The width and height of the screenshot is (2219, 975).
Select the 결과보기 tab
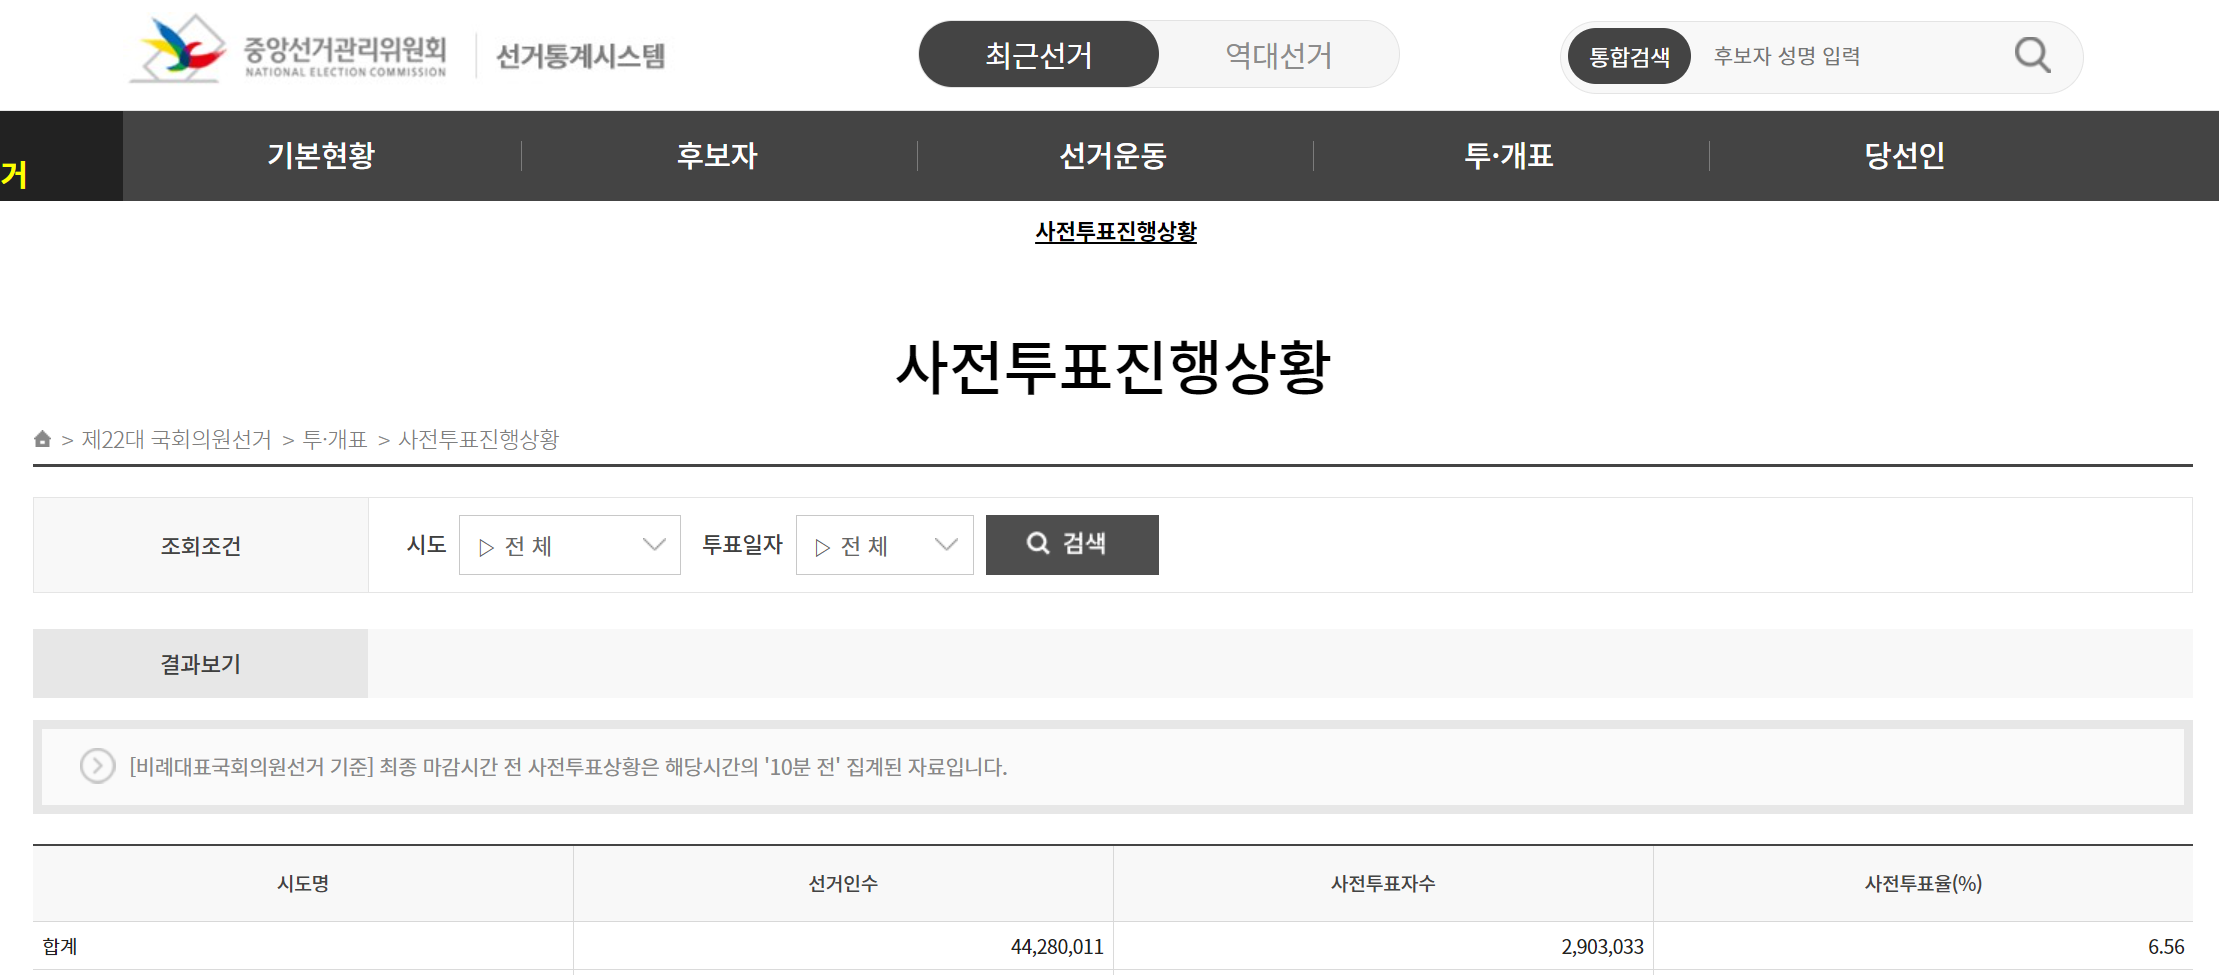tap(200, 664)
